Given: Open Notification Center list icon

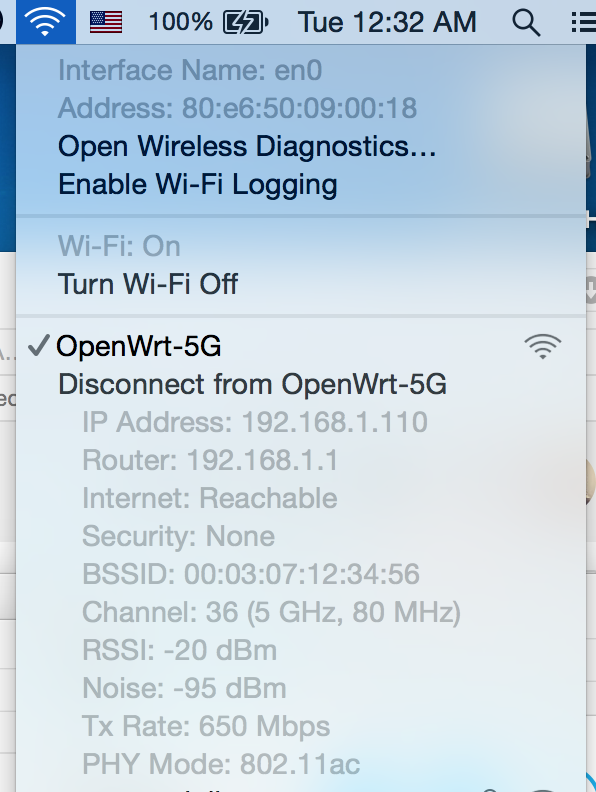Looking at the screenshot, I should tap(583, 23).
